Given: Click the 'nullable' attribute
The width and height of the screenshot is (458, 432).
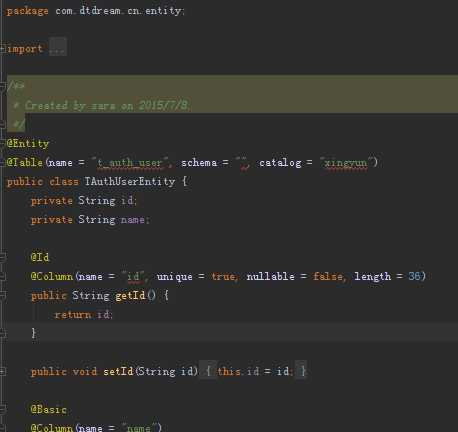Looking at the screenshot, I should tap(271, 276).
